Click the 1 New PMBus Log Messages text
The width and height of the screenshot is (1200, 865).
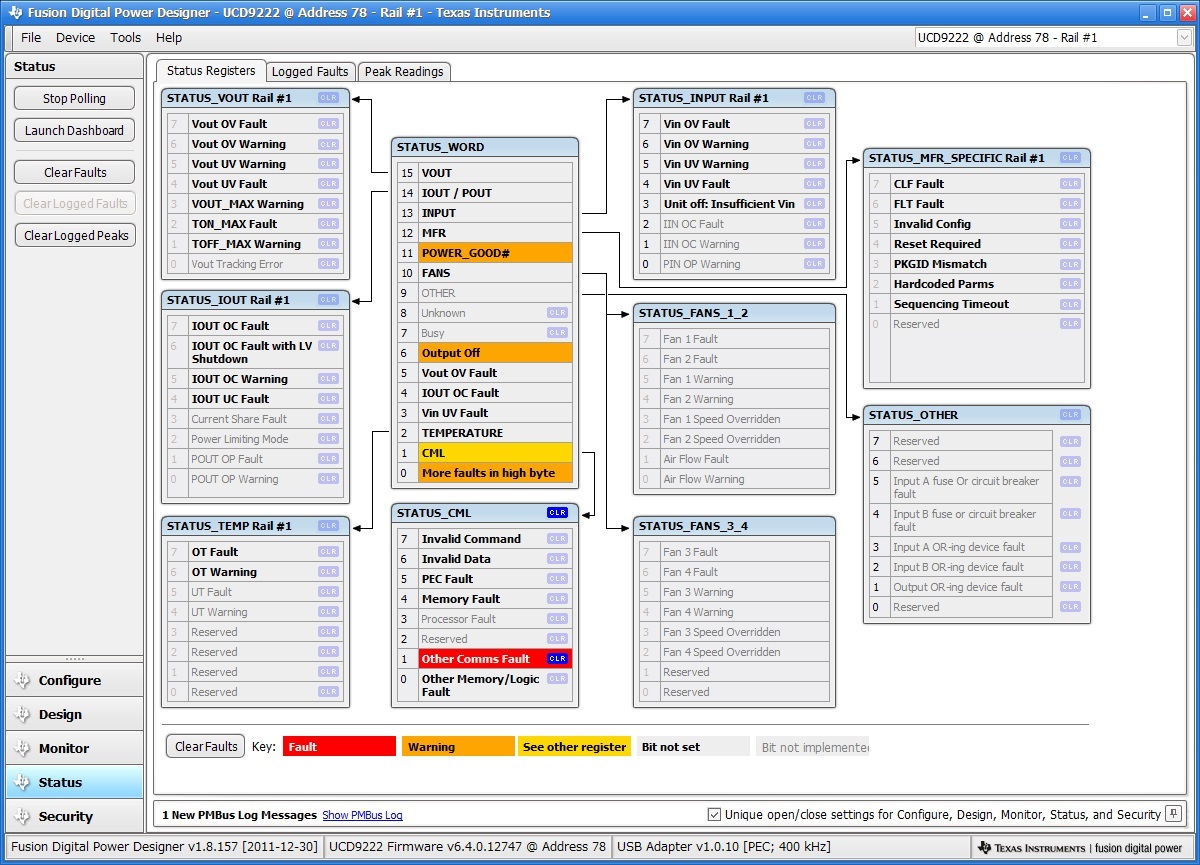coord(239,816)
